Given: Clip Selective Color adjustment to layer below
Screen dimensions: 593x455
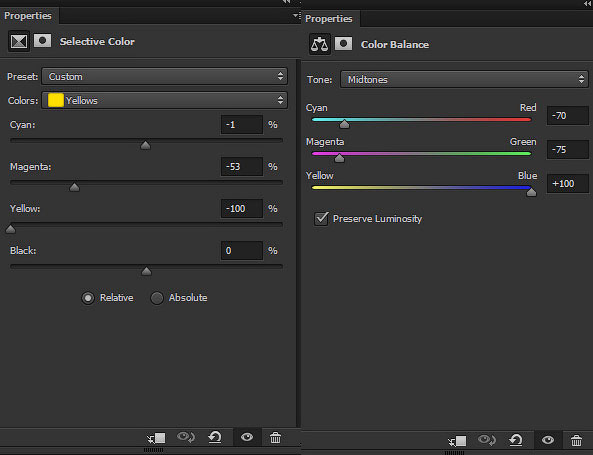Looking at the screenshot, I should tap(156, 438).
